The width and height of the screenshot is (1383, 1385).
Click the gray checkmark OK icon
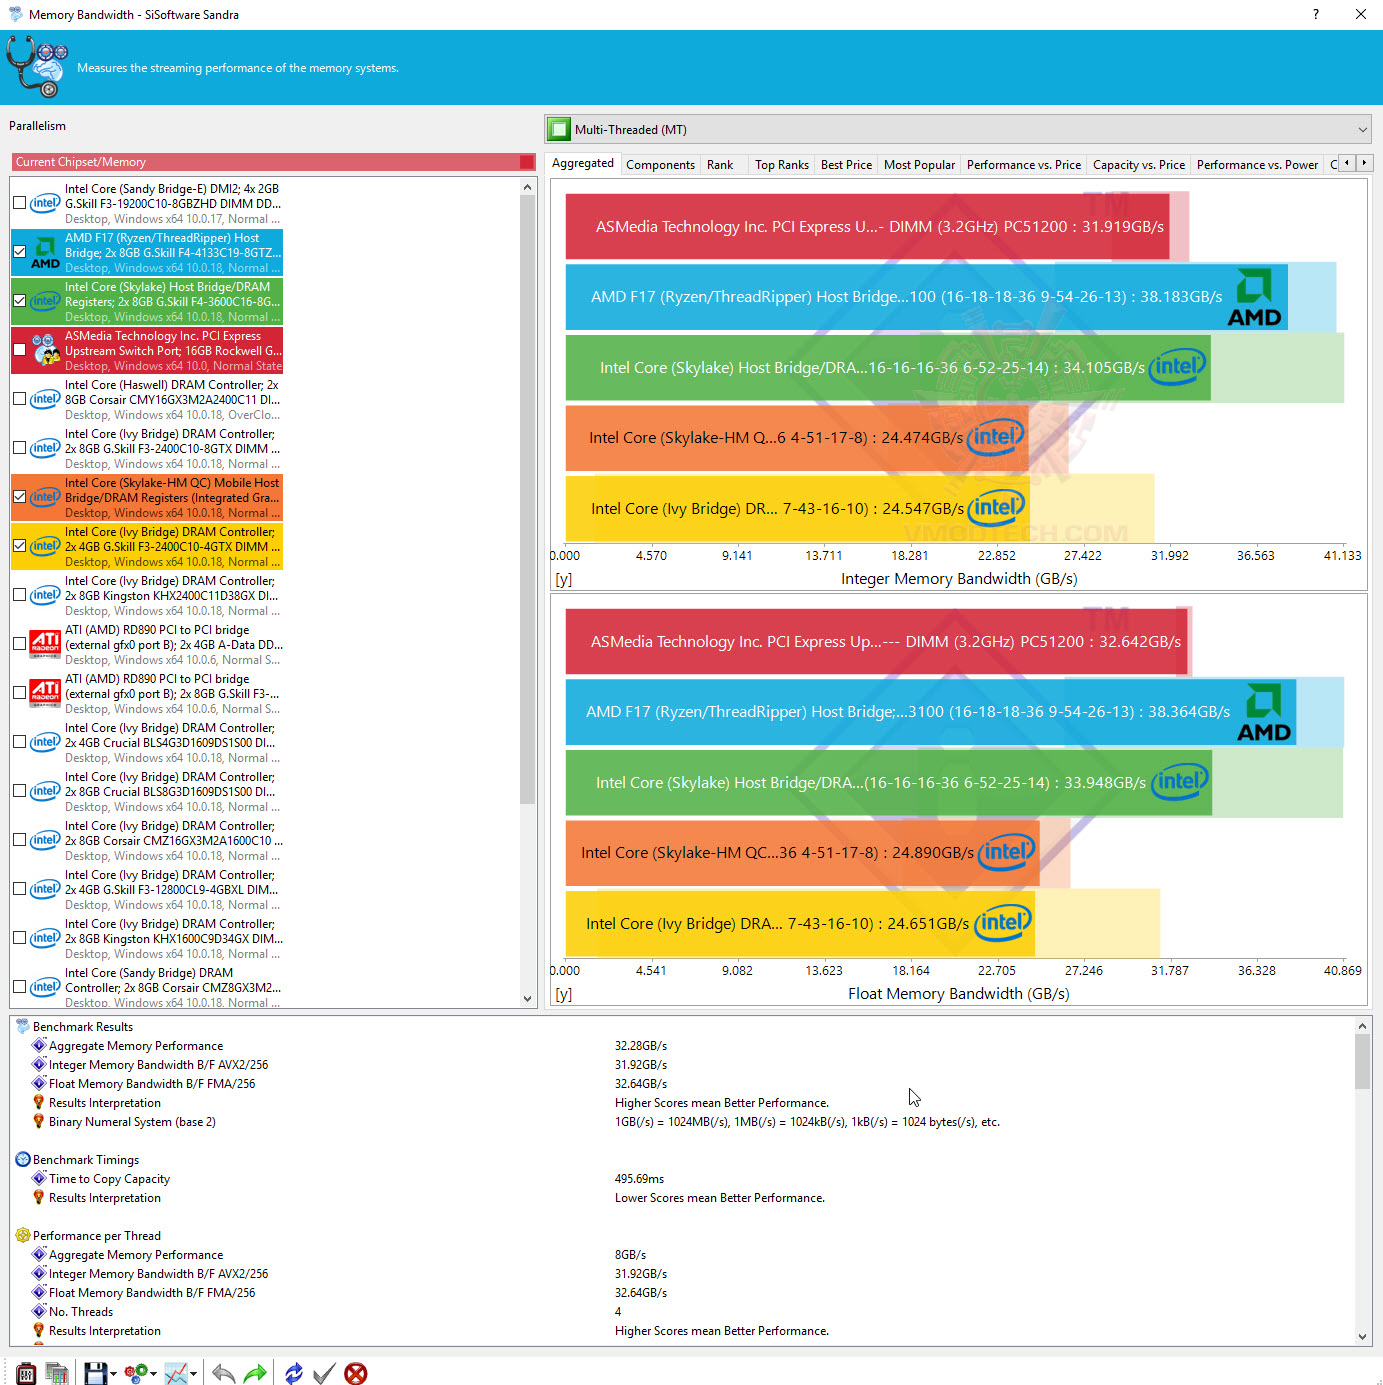324,1373
